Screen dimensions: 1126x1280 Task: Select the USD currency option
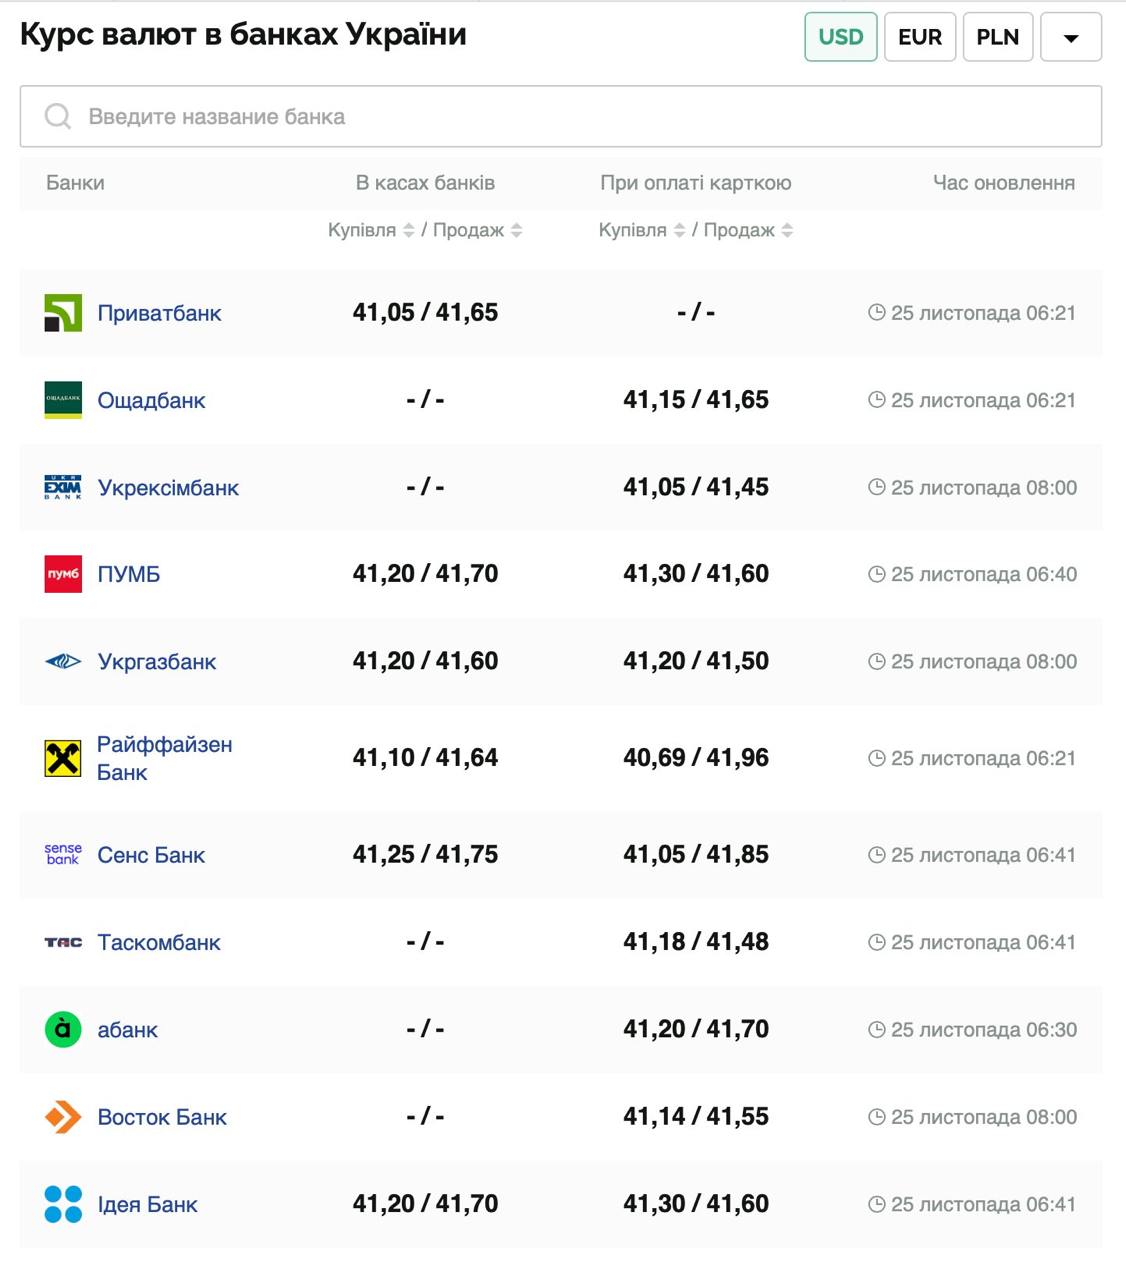(x=840, y=37)
